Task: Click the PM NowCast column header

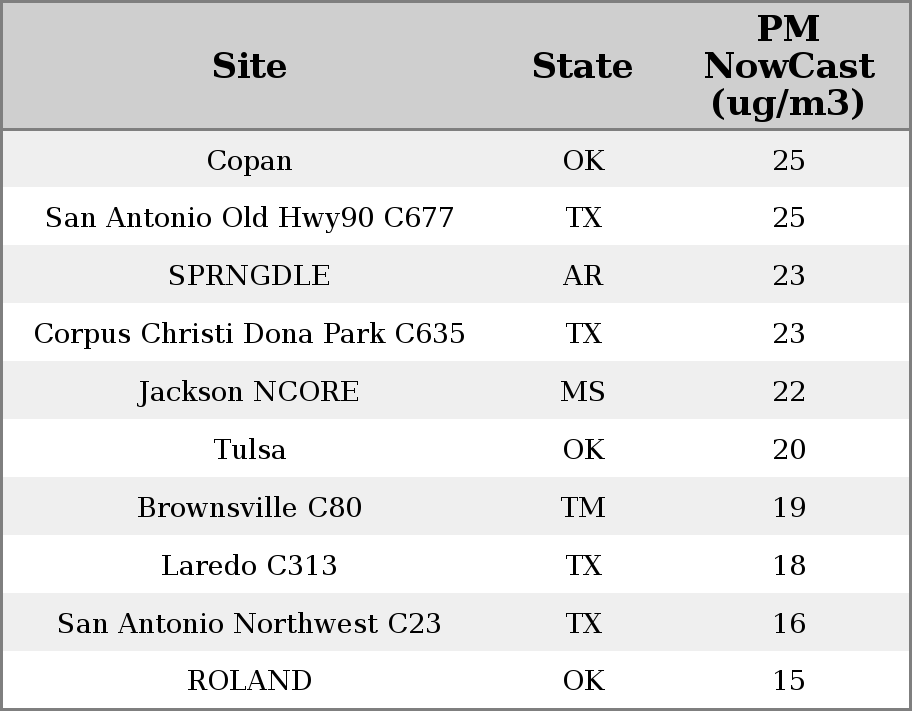Action: tap(788, 66)
